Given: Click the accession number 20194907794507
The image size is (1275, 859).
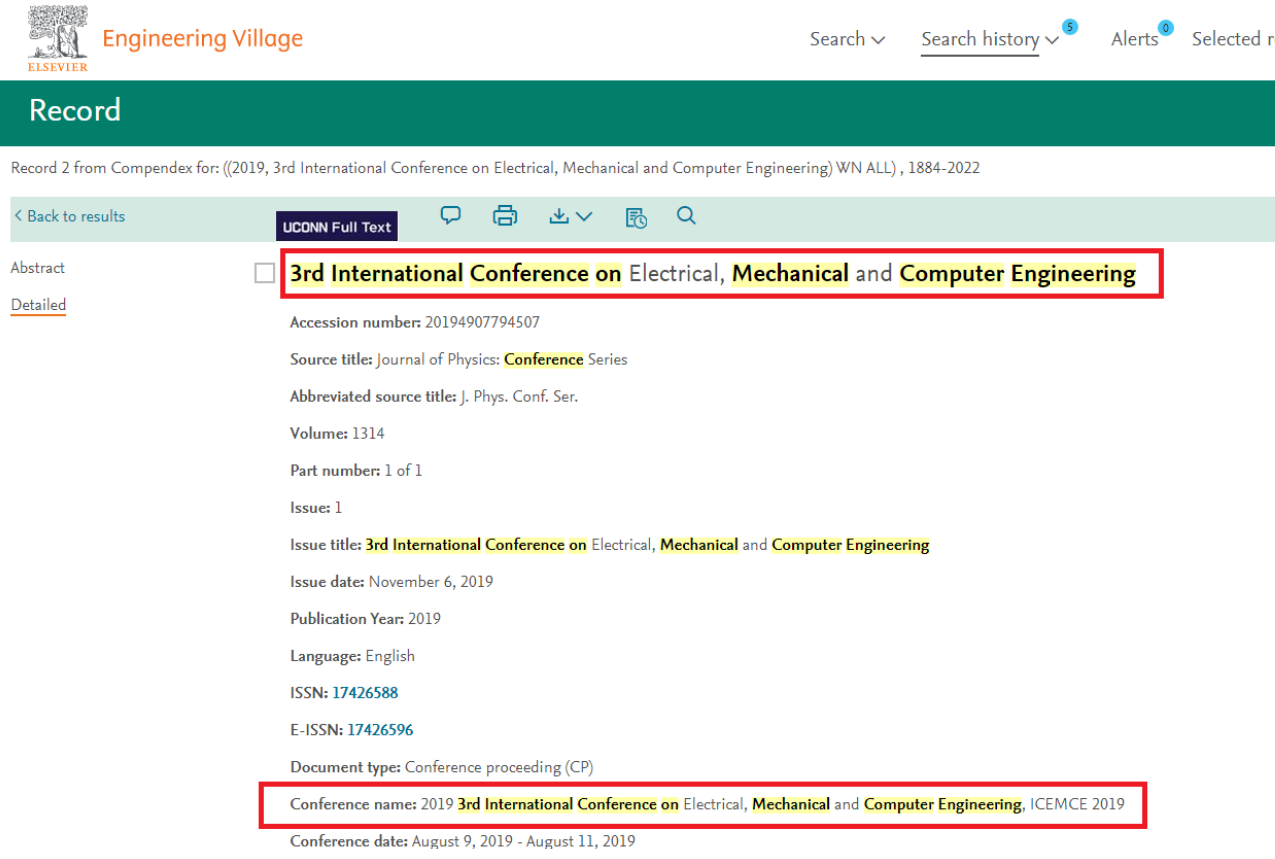Looking at the screenshot, I should coord(482,322).
